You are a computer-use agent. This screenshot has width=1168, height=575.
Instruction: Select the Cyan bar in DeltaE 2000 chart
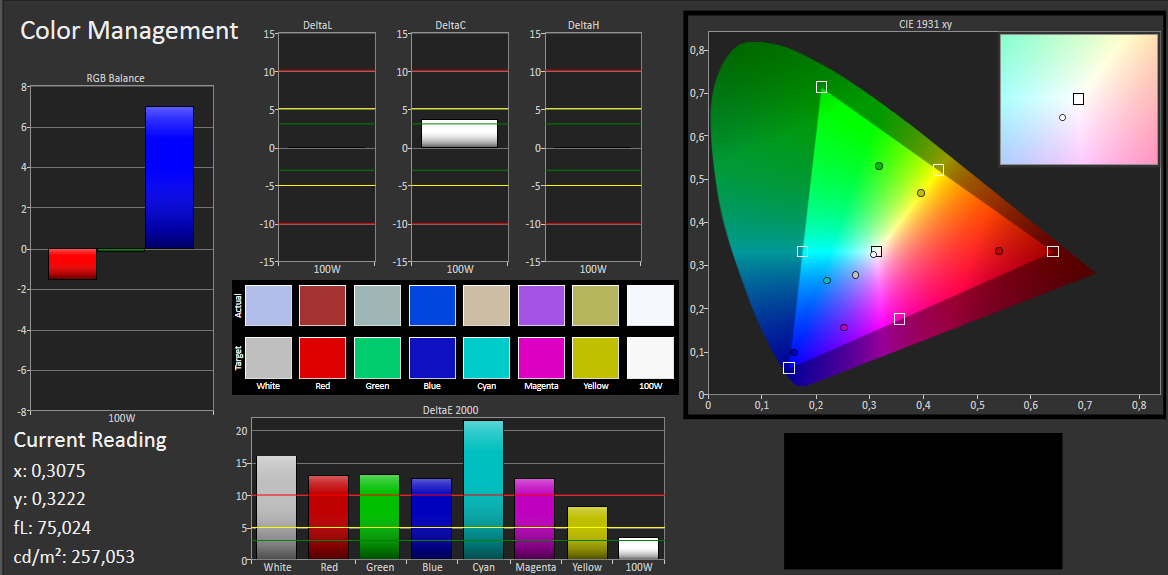483,490
